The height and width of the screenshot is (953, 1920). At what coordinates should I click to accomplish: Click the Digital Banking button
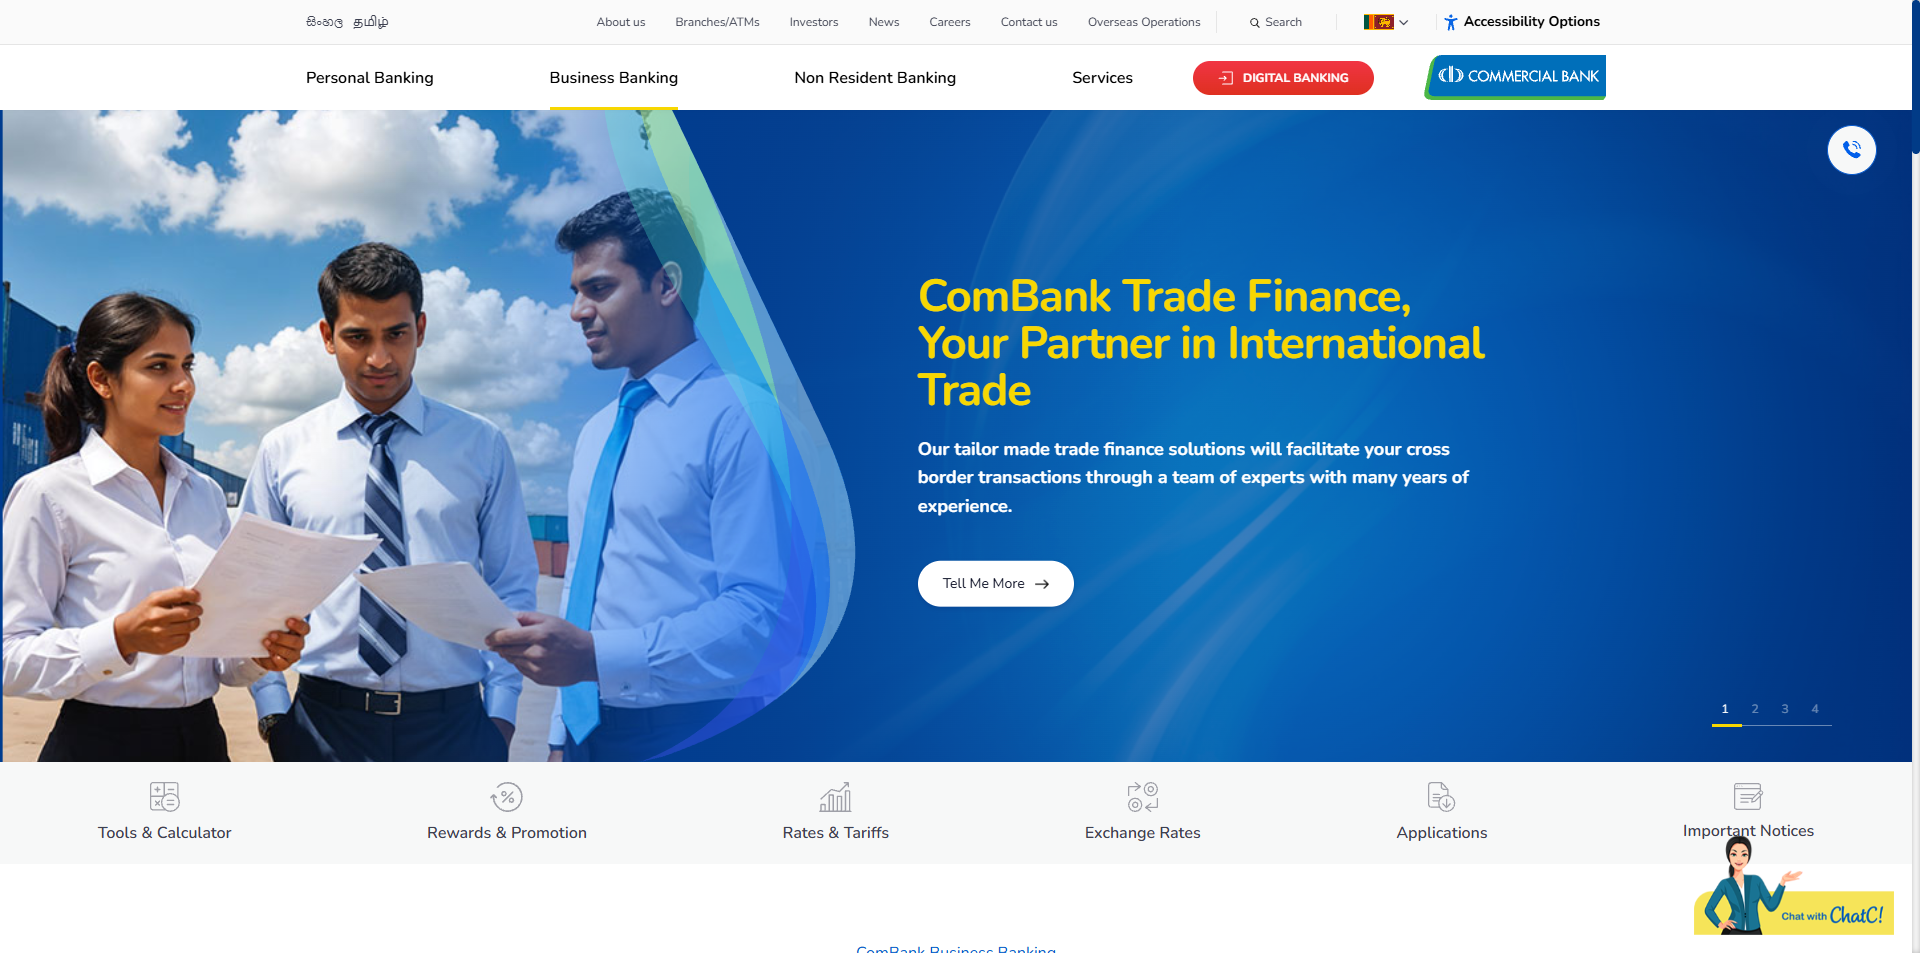pyautogui.click(x=1283, y=78)
